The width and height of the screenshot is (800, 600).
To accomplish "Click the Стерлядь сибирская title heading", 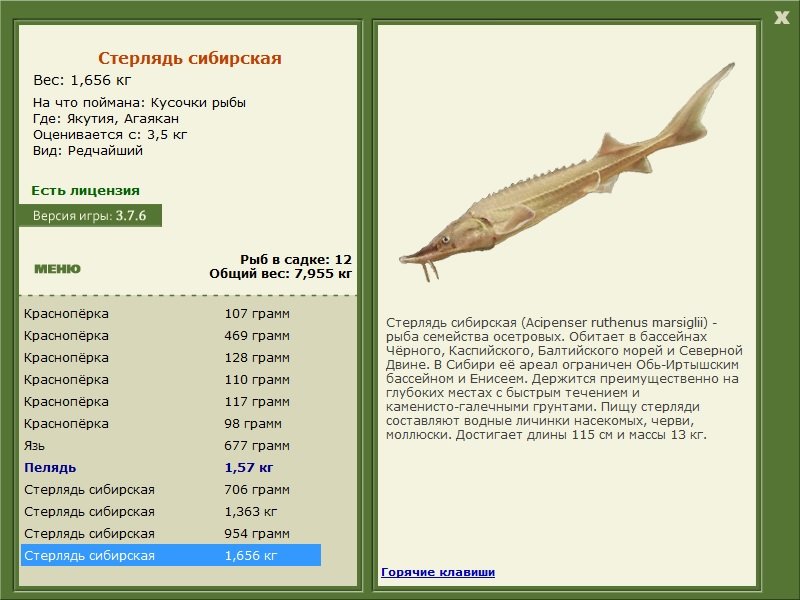I will tap(190, 58).
